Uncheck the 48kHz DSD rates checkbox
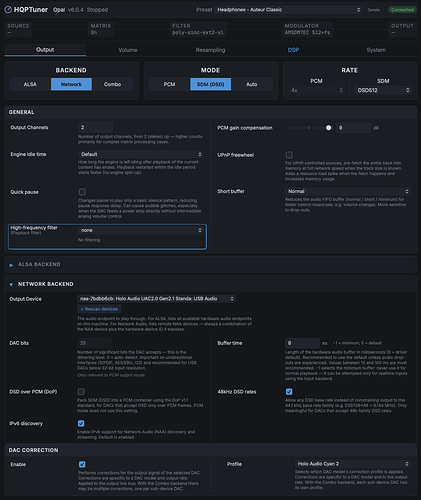 (289, 392)
